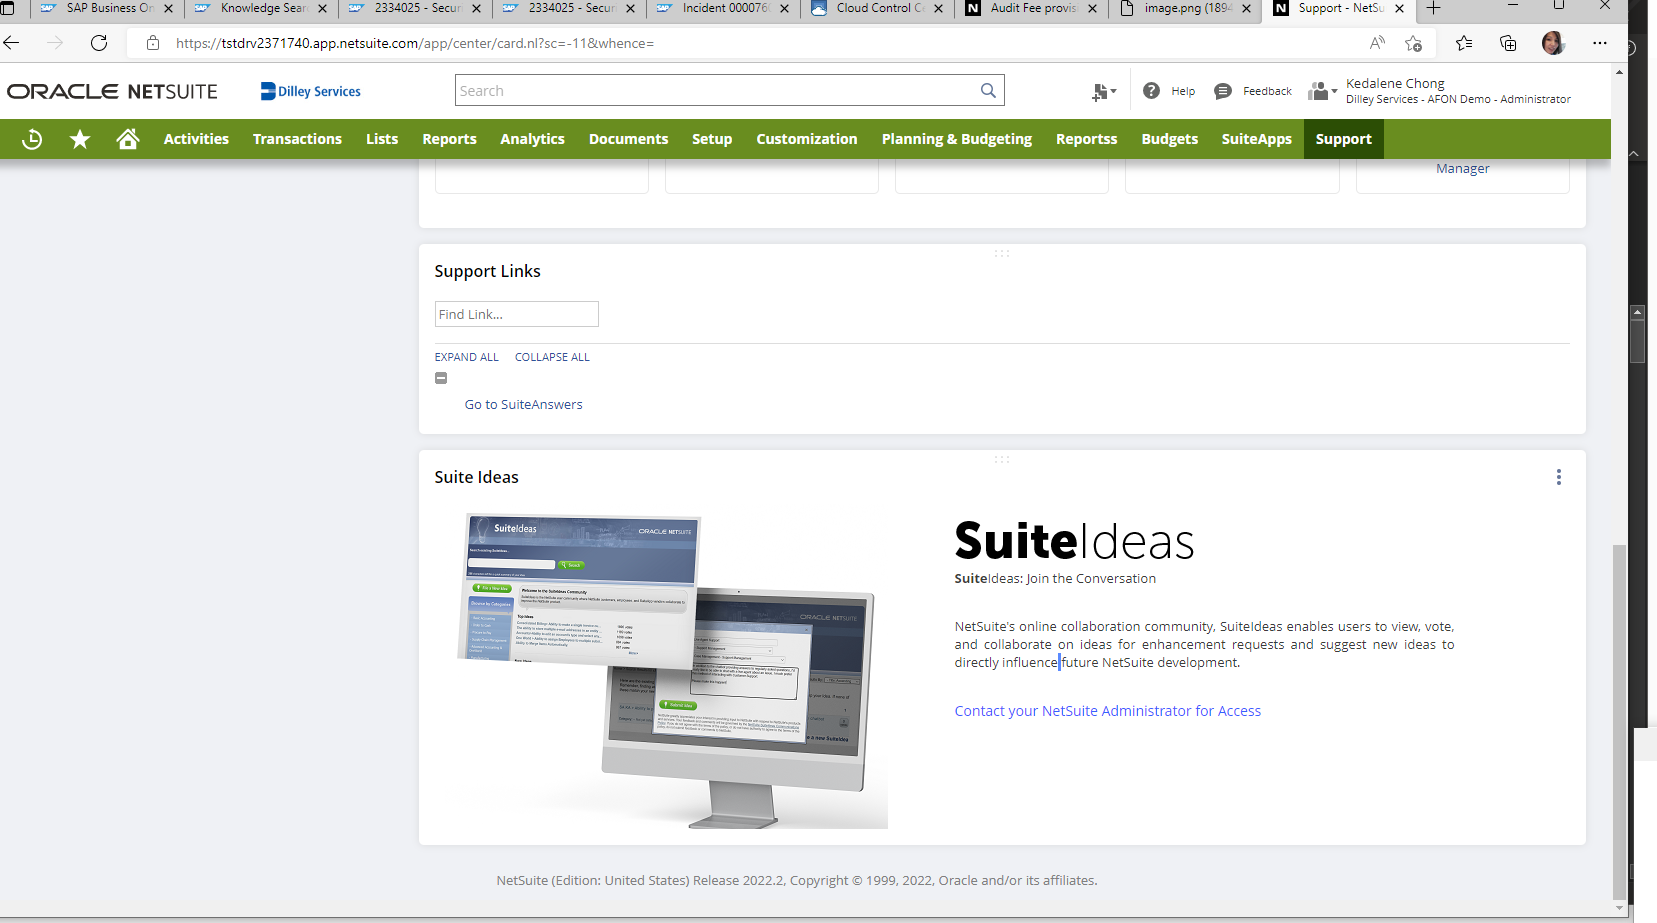Open the Roles switcher icon
Image resolution: width=1657 pixels, height=923 pixels.
pos(1316,90)
